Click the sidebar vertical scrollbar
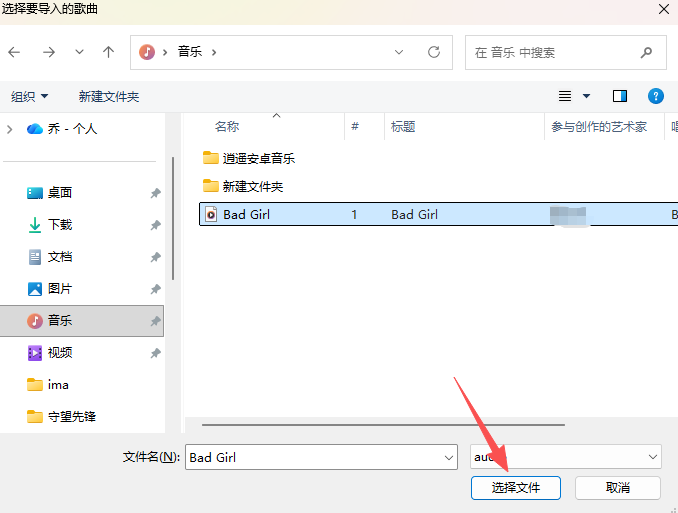Image resolution: width=678 pixels, height=513 pixels. click(173, 218)
